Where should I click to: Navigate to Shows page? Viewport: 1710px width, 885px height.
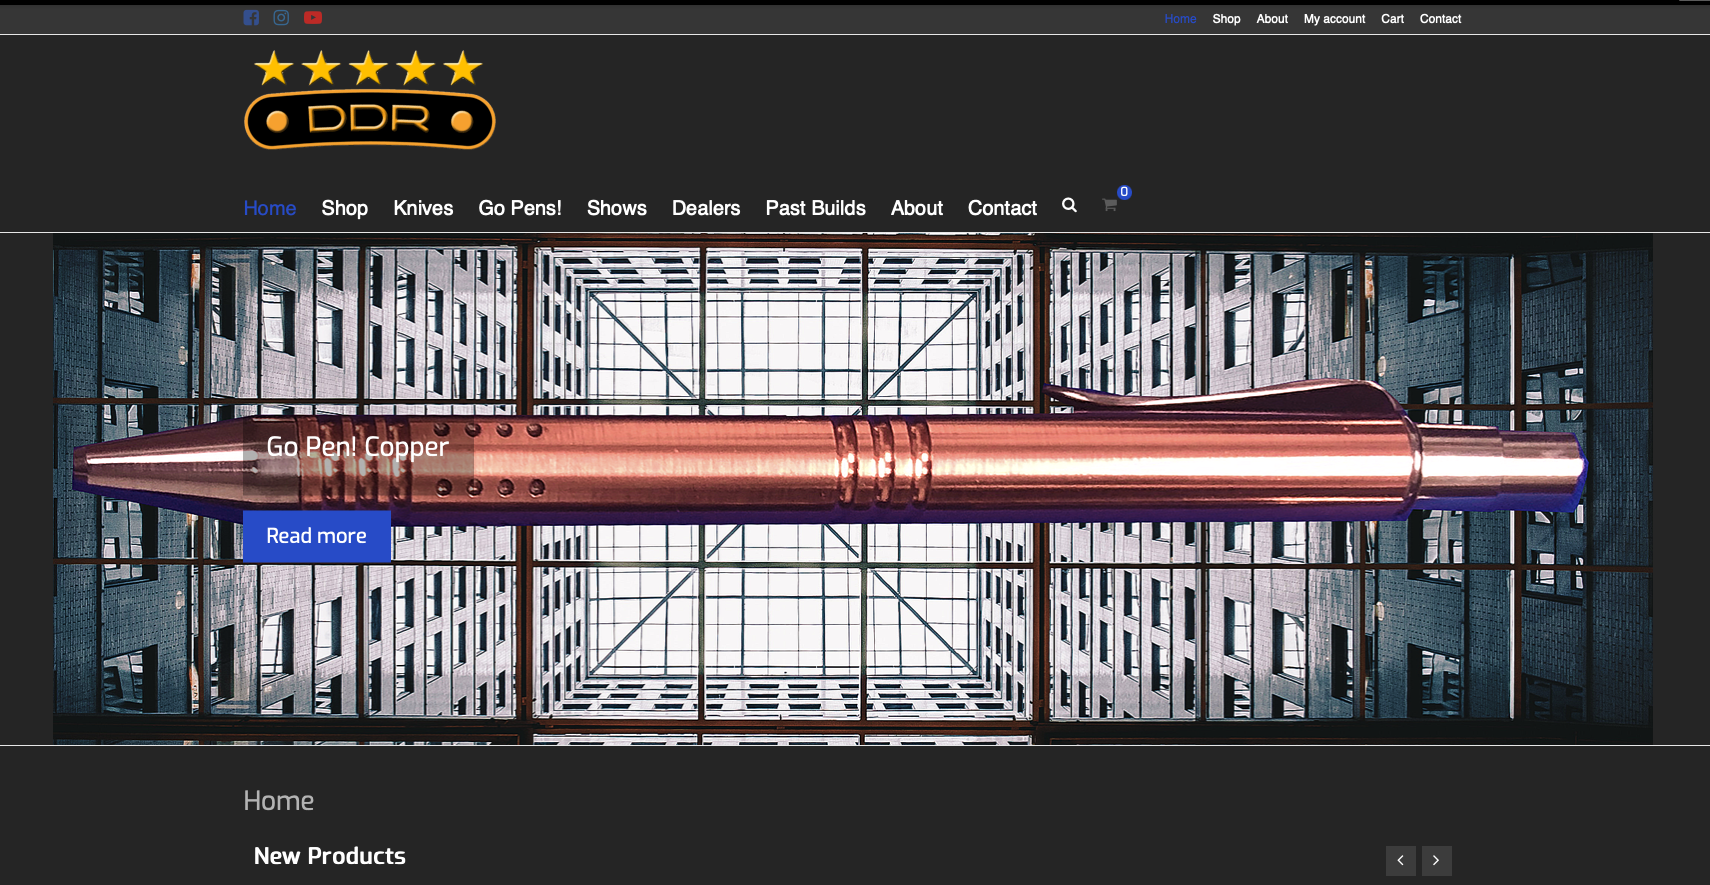click(x=616, y=208)
